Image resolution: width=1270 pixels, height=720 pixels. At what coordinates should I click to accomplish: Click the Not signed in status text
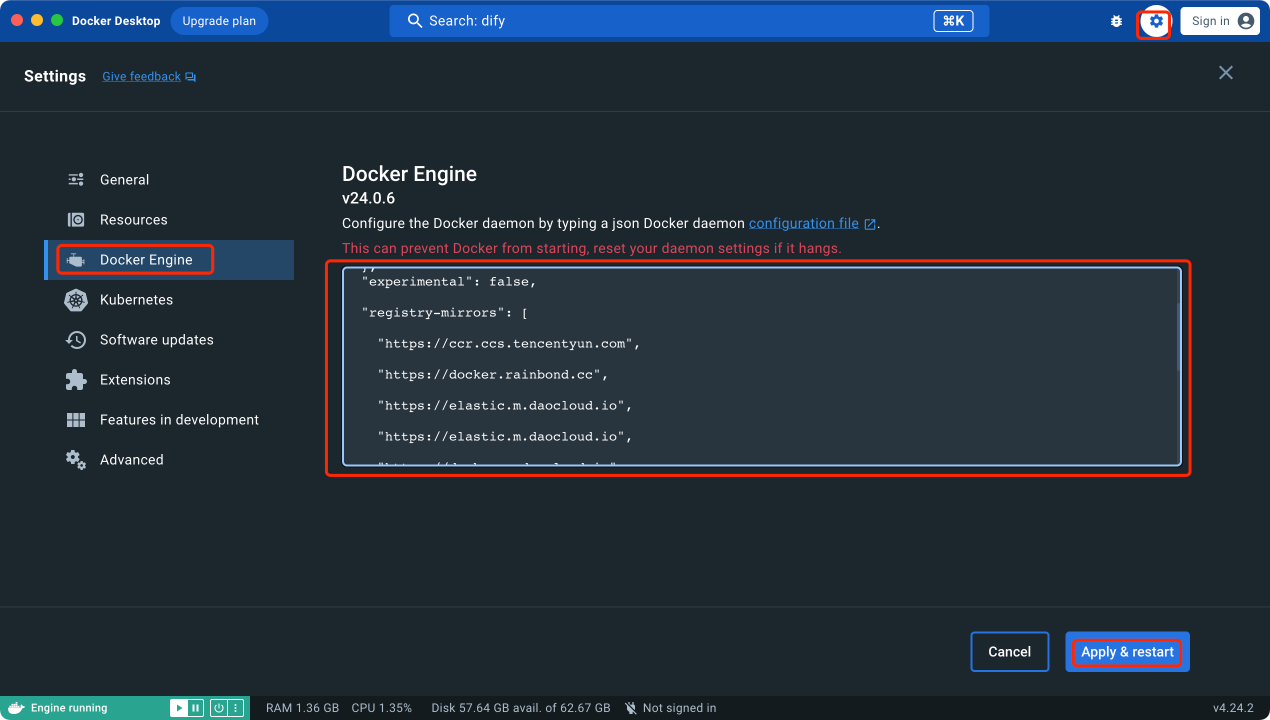679,708
